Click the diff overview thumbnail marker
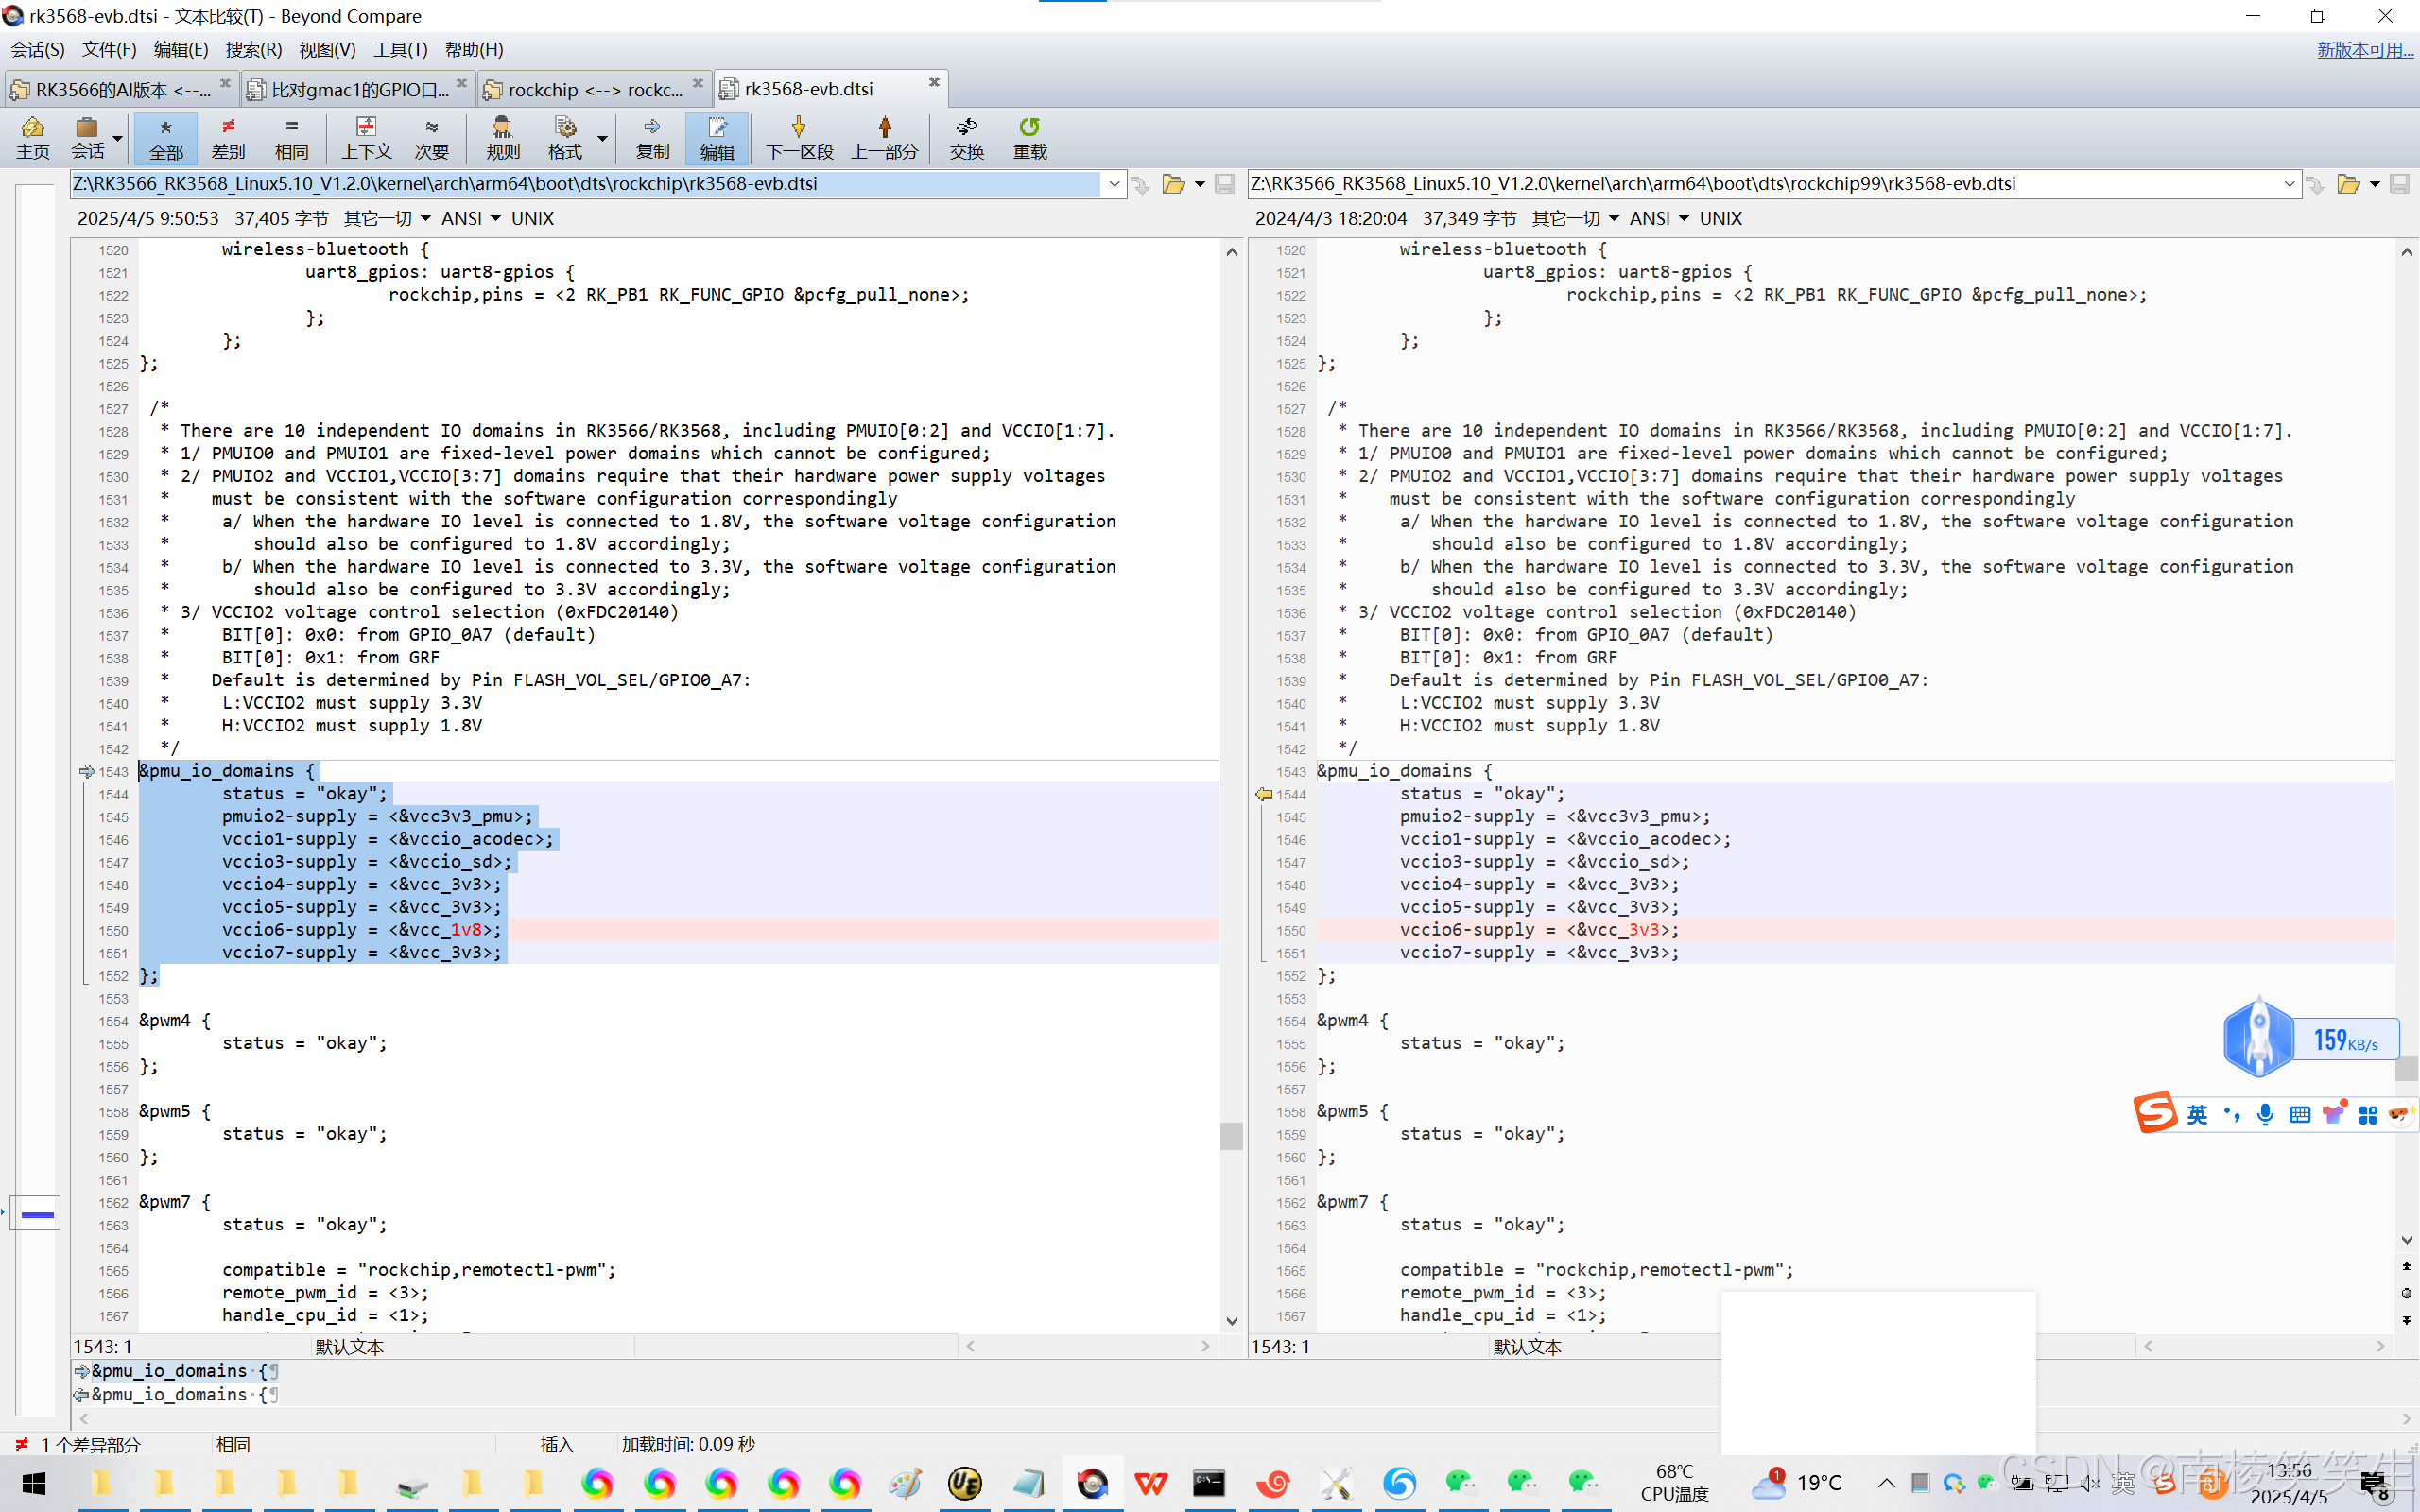This screenshot has width=2420, height=1512. pyautogui.click(x=37, y=1214)
